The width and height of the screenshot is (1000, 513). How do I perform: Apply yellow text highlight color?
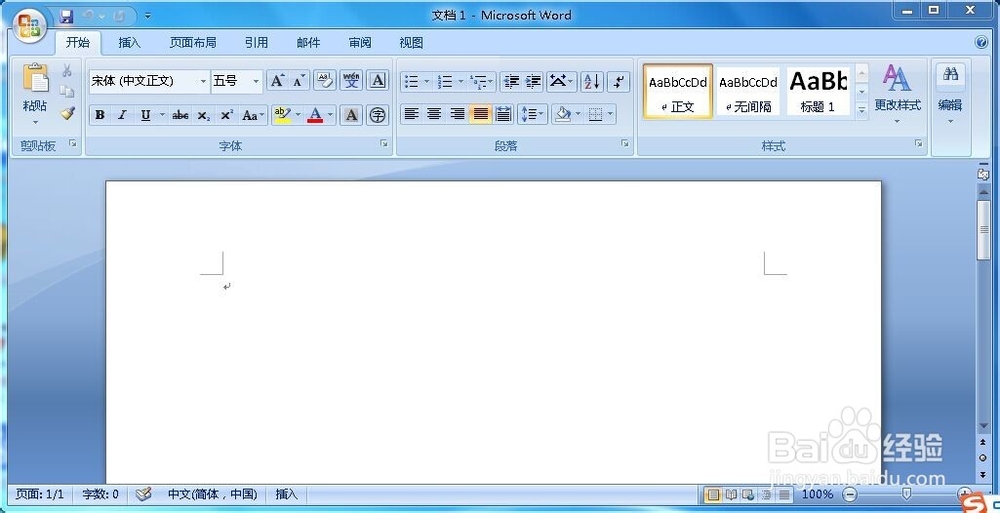pos(282,115)
